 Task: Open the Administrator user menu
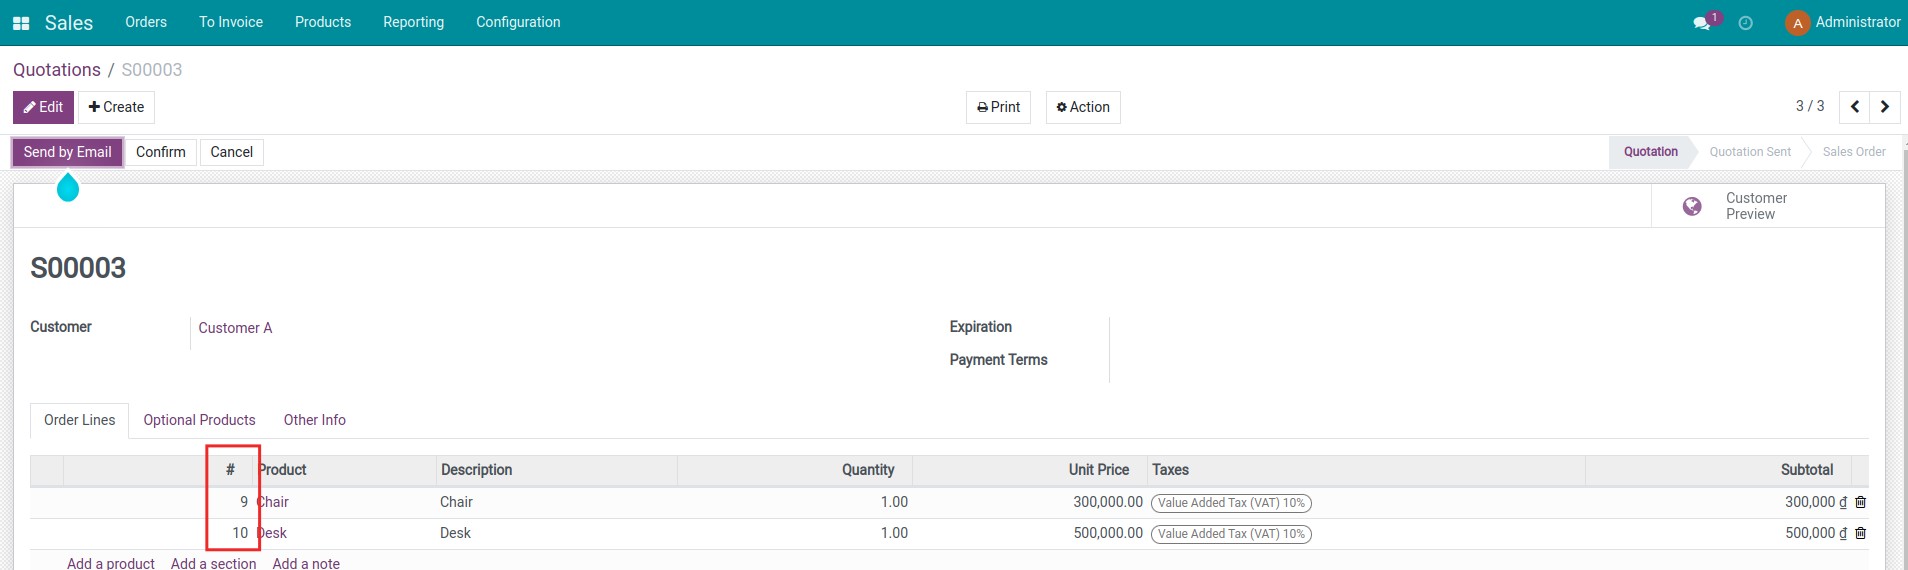(1843, 22)
